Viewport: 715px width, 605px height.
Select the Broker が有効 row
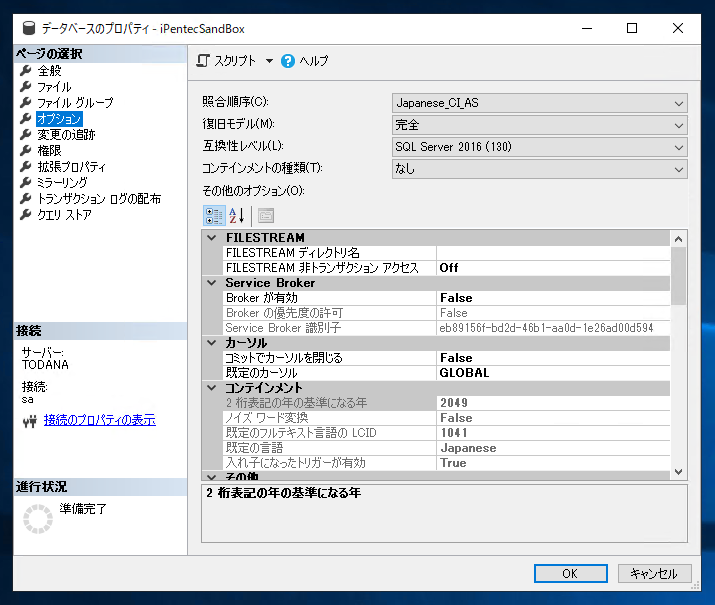(447, 298)
